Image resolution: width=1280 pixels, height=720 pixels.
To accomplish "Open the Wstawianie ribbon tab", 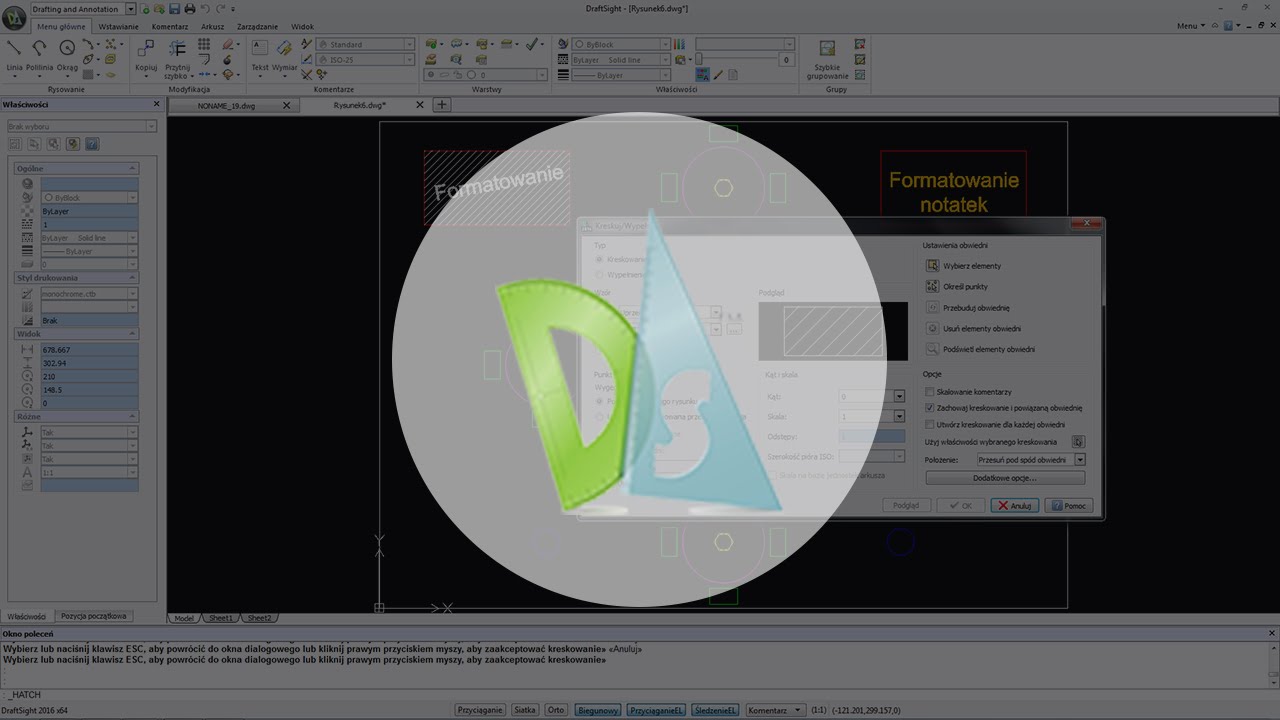I will coord(119,27).
